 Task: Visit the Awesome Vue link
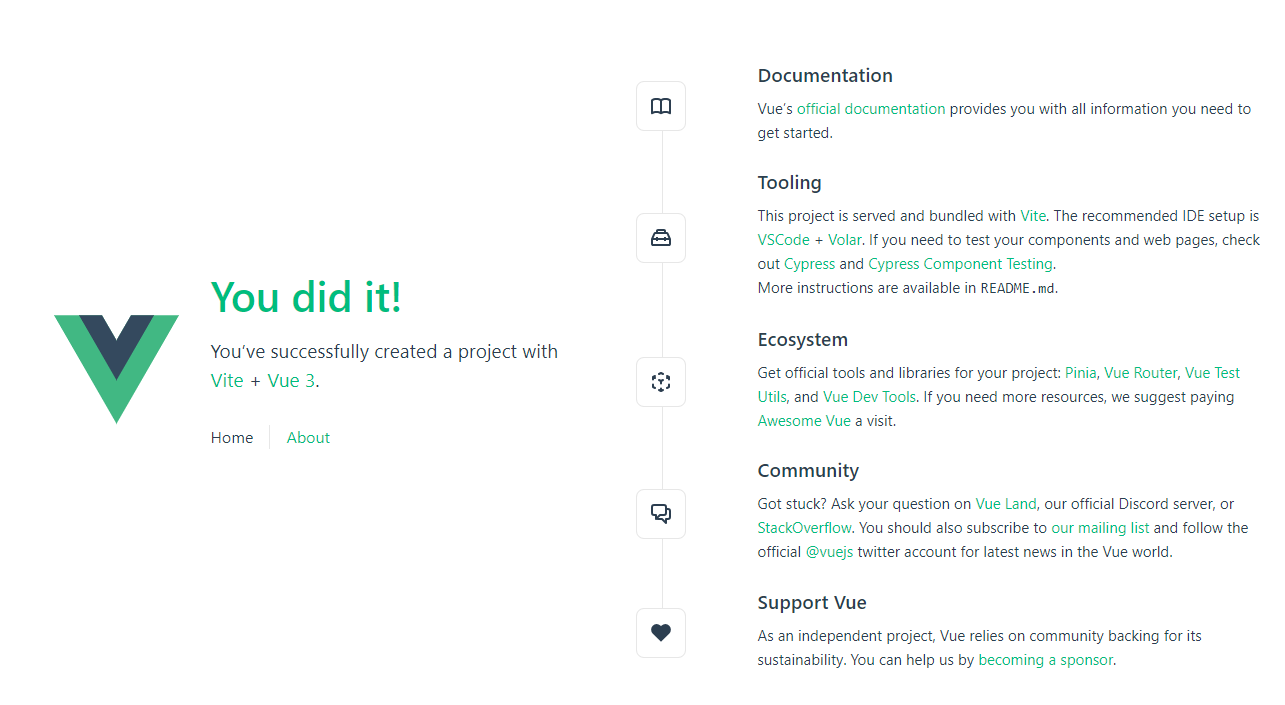click(804, 421)
